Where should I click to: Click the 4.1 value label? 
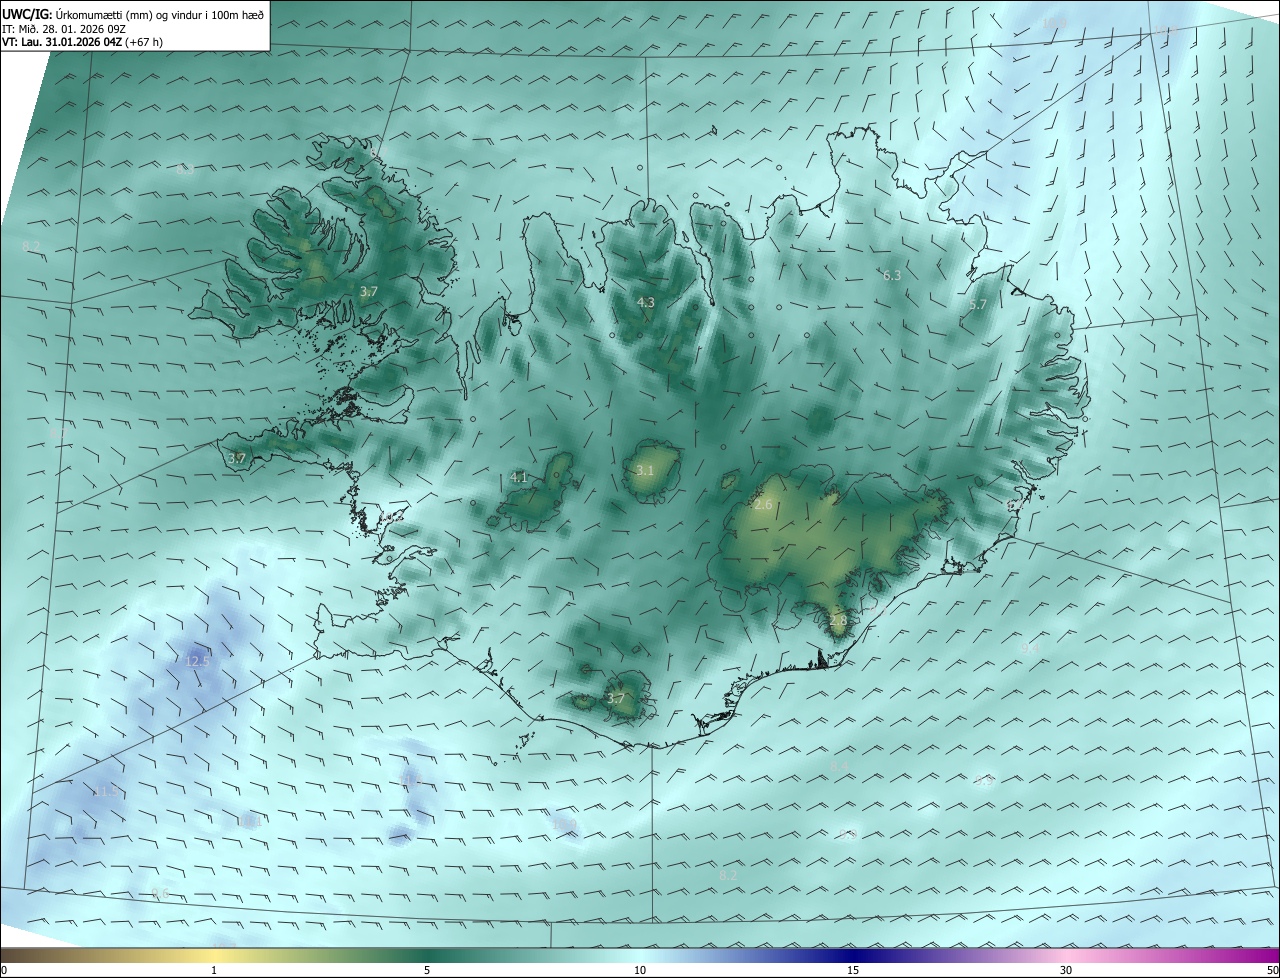coord(519,478)
